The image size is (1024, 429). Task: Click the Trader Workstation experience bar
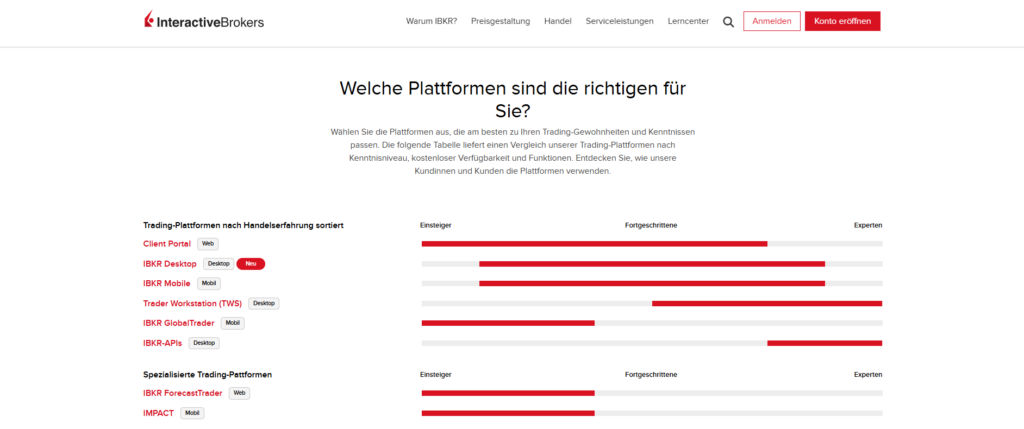click(652, 304)
